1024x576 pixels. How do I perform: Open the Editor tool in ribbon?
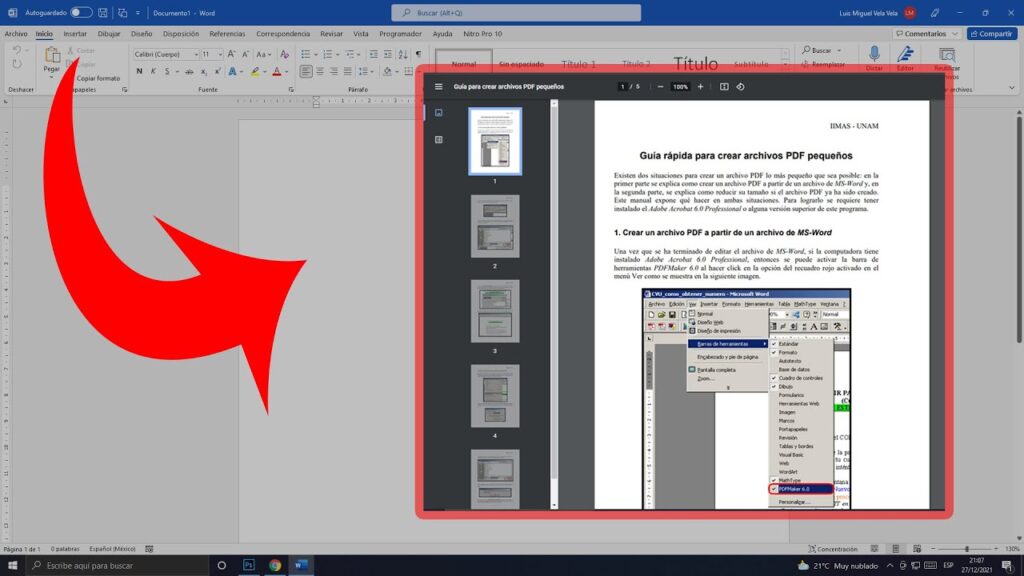click(x=905, y=55)
